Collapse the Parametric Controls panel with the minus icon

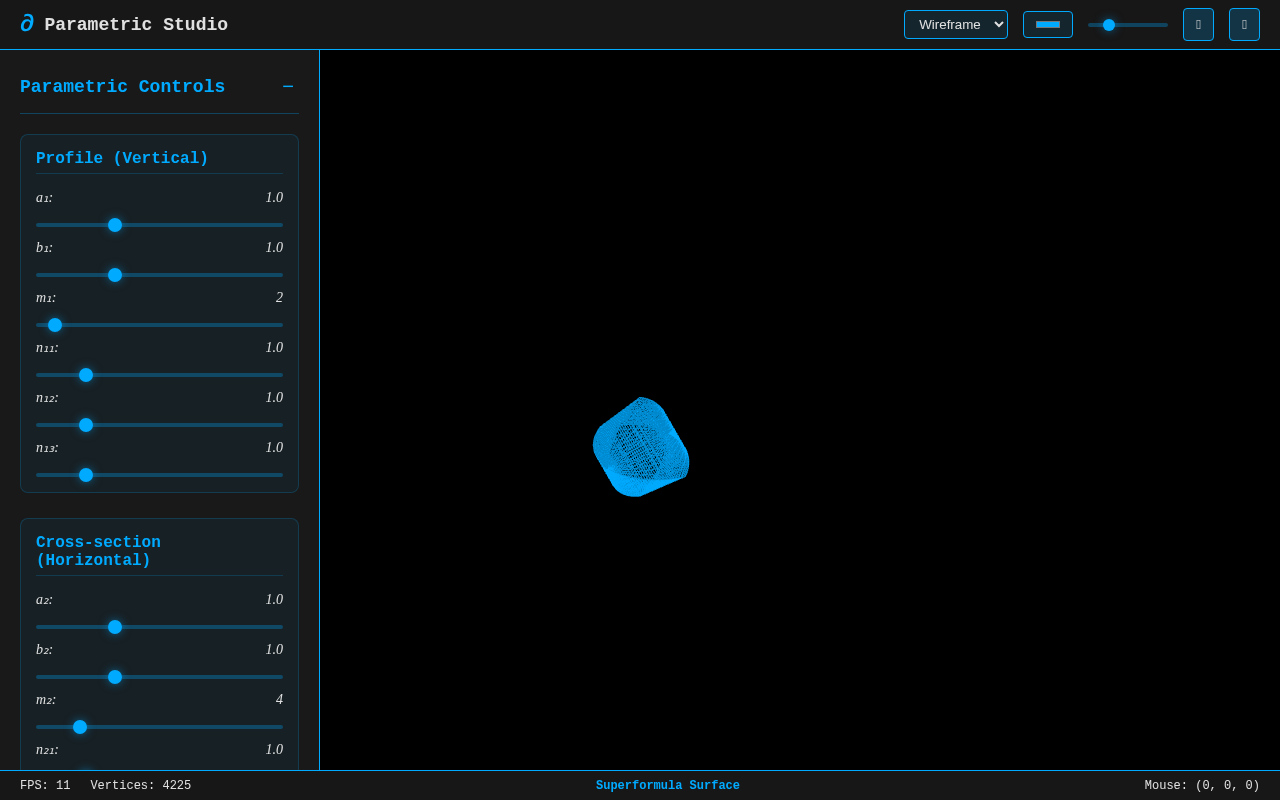[x=288, y=87]
